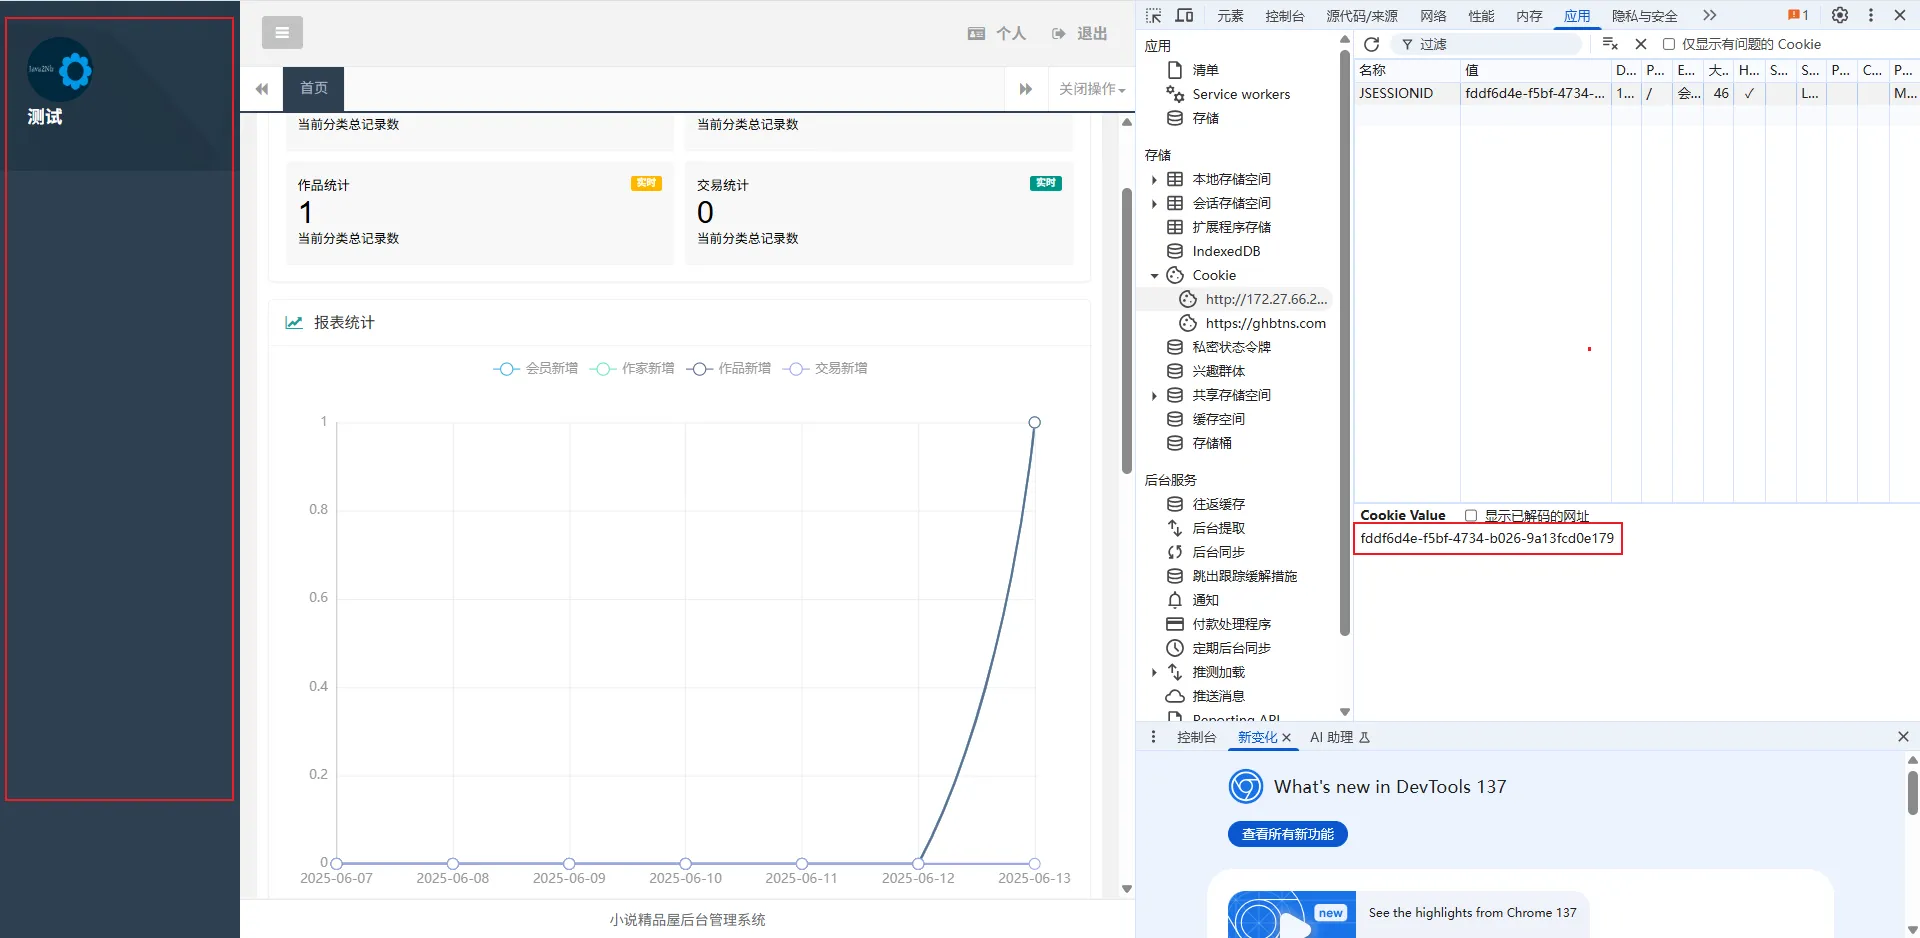Switch to the 网络 DevTools tab
Screen dimensions: 1920x938
(1433, 15)
